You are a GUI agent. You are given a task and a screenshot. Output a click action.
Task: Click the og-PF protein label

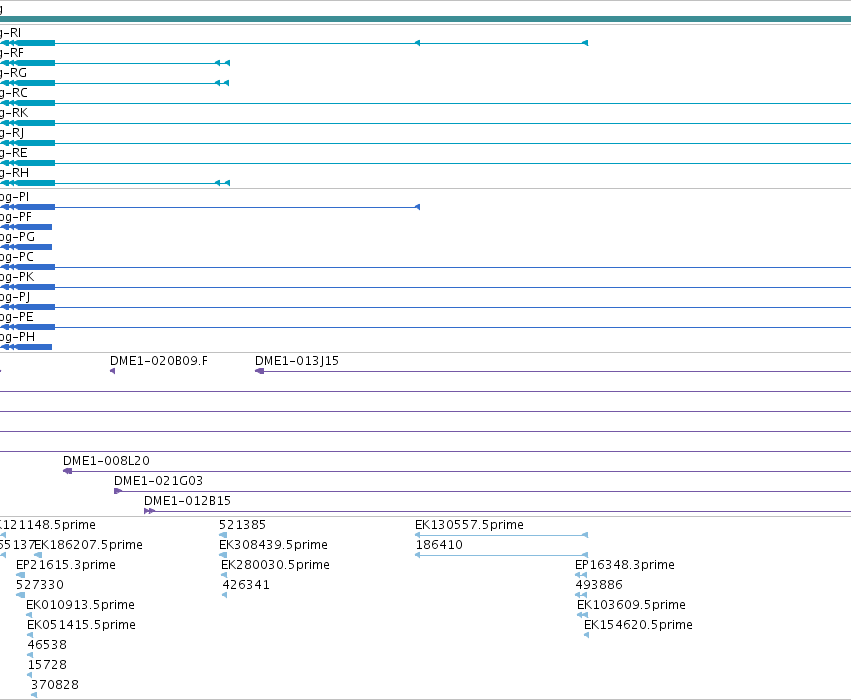point(16,217)
